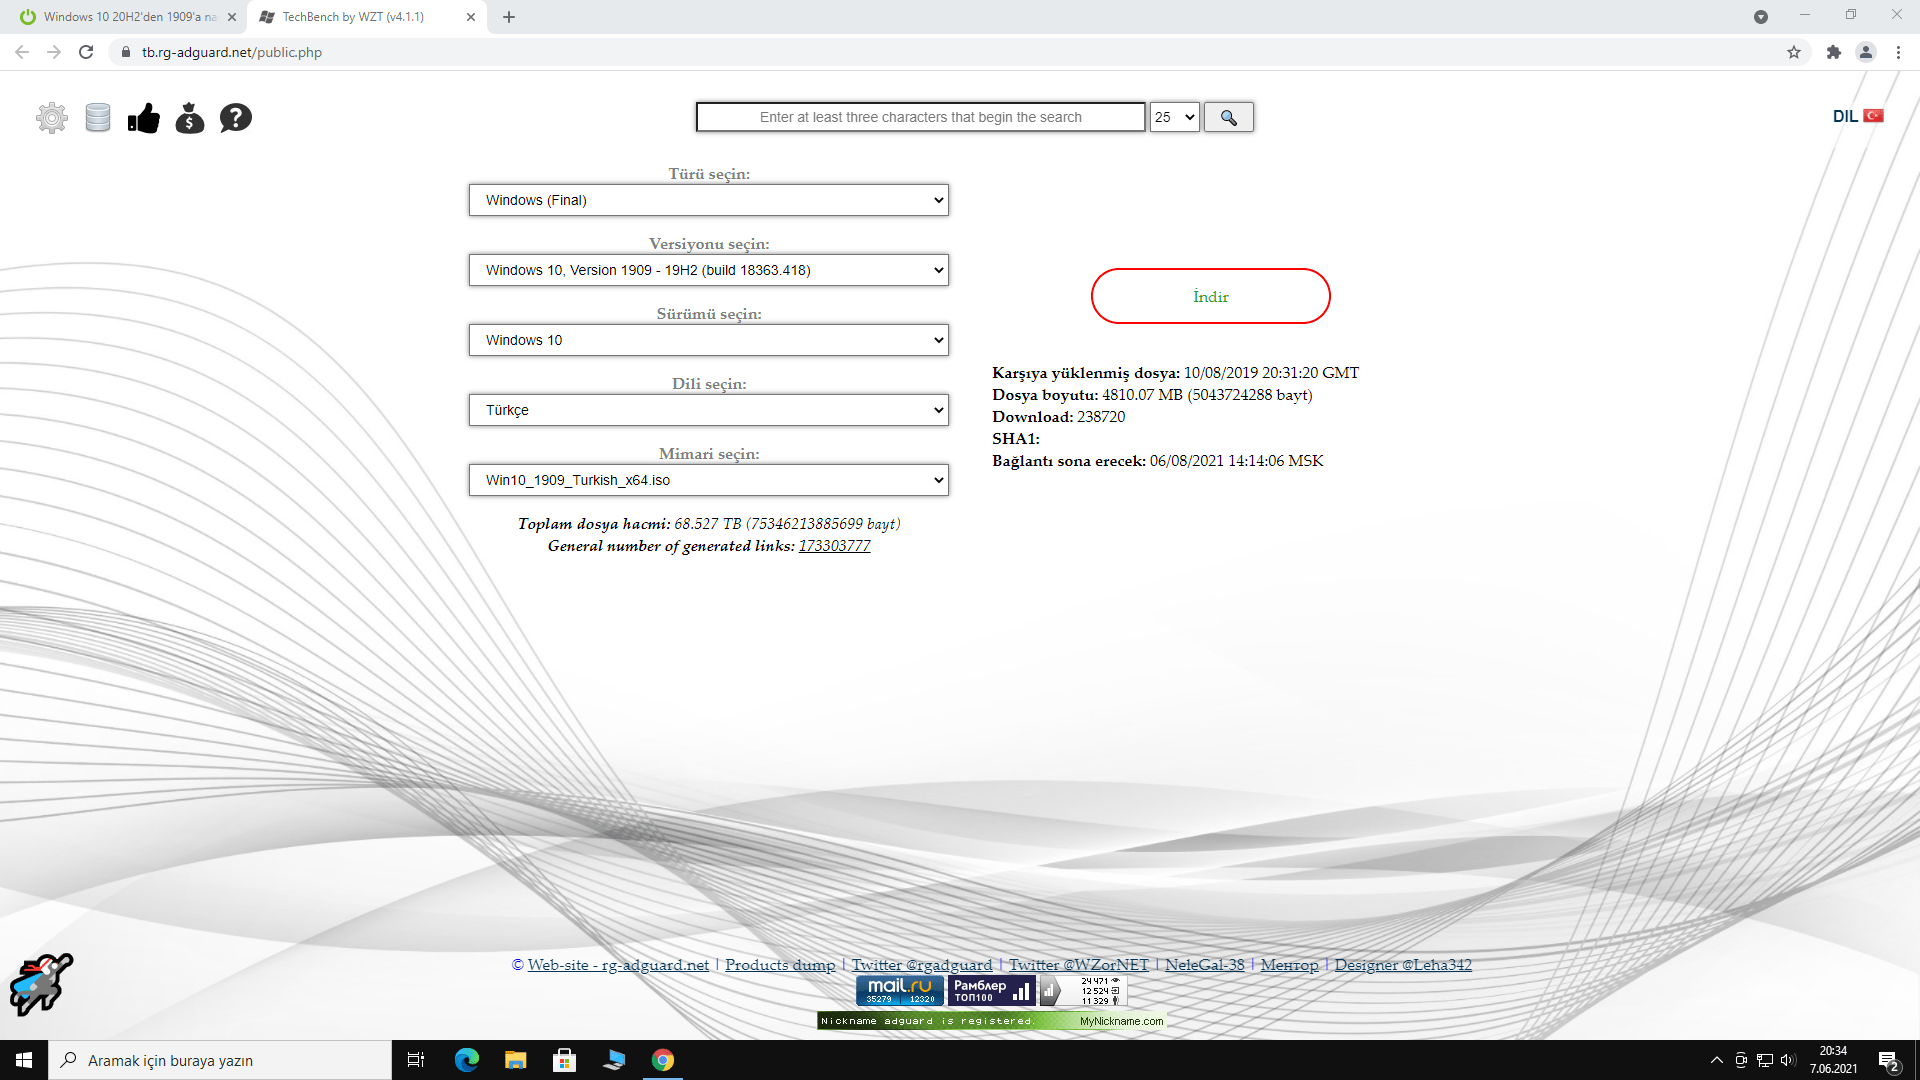Click the visitor statistics counter badge
Image resolution: width=1920 pixels, height=1080 pixels.
point(1084,990)
